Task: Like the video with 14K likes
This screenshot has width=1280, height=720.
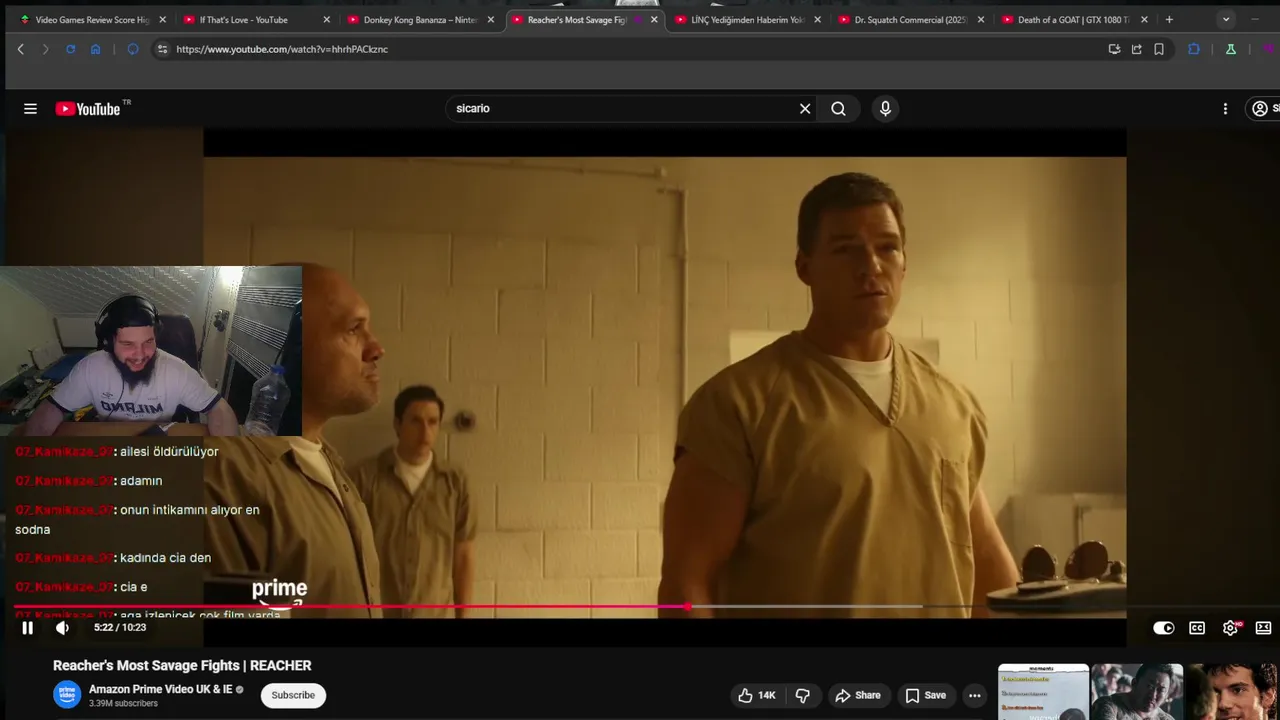Action: point(757,696)
